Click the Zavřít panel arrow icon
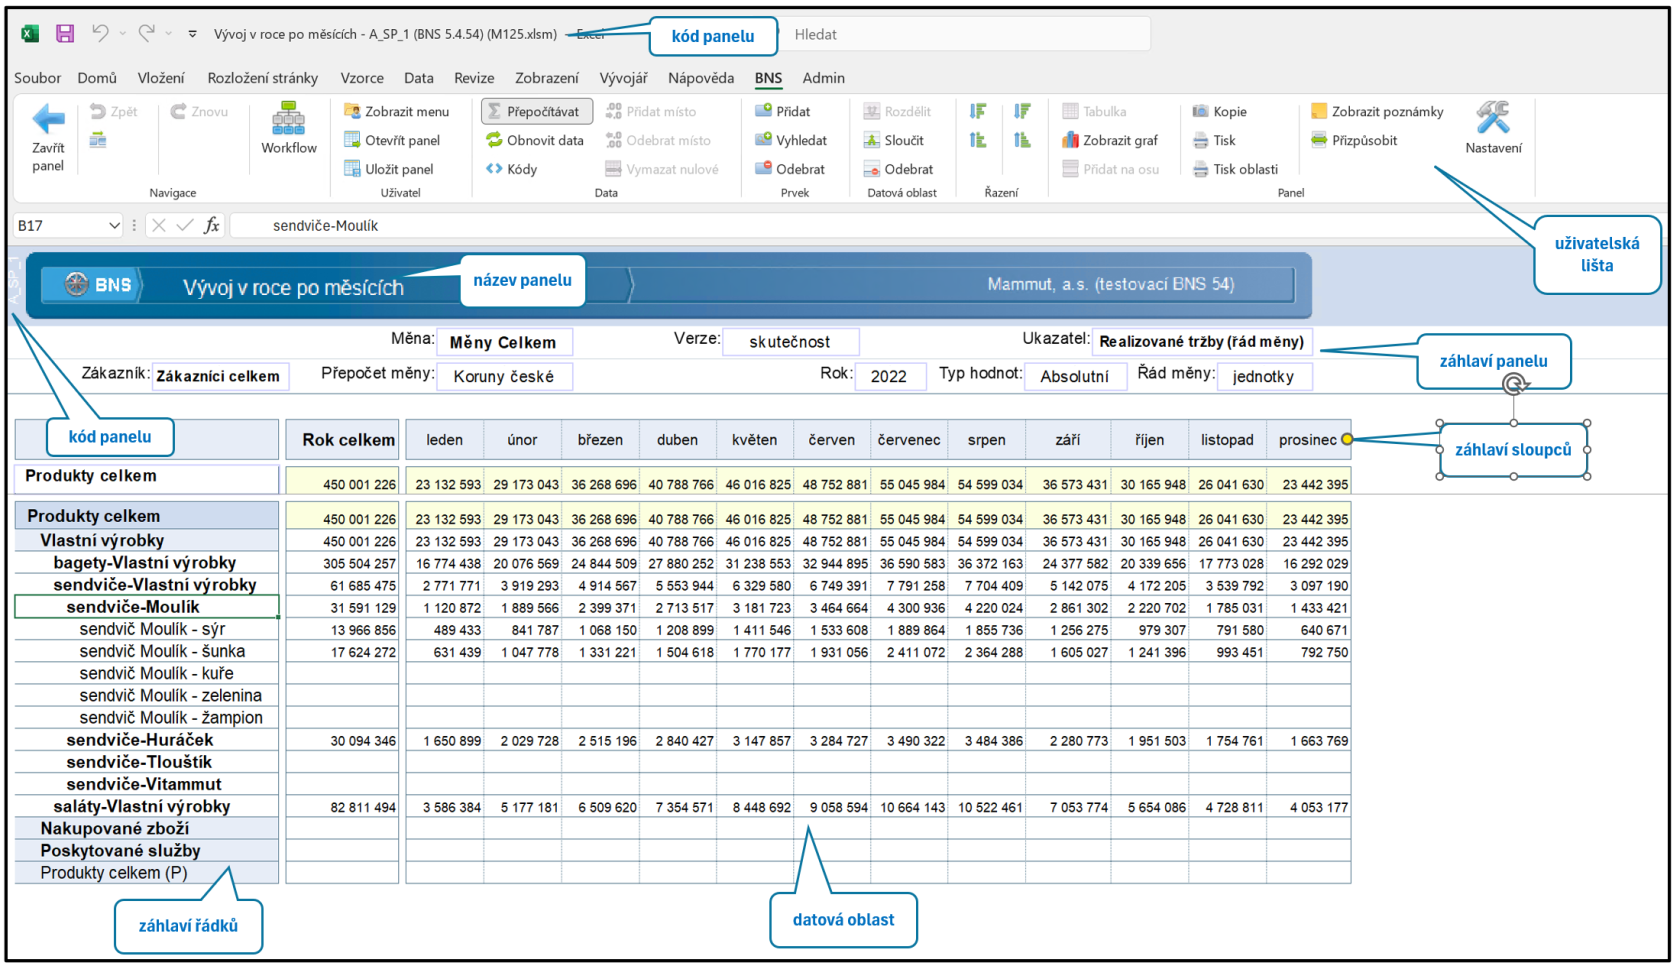 [x=48, y=119]
